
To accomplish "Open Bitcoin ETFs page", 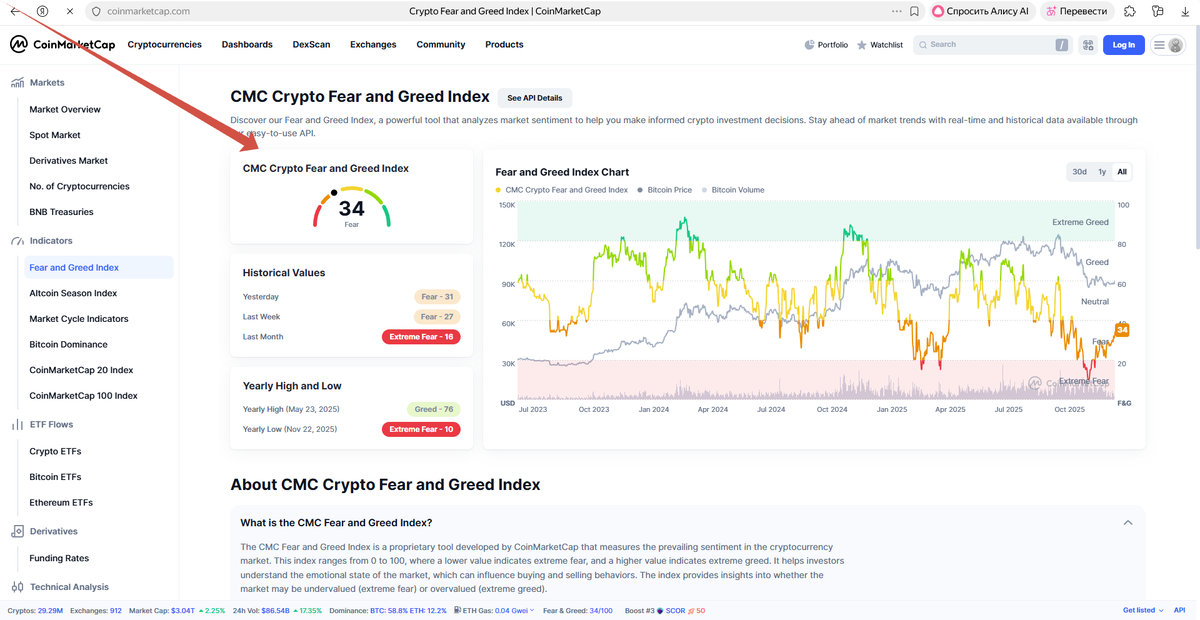I will [x=55, y=478].
